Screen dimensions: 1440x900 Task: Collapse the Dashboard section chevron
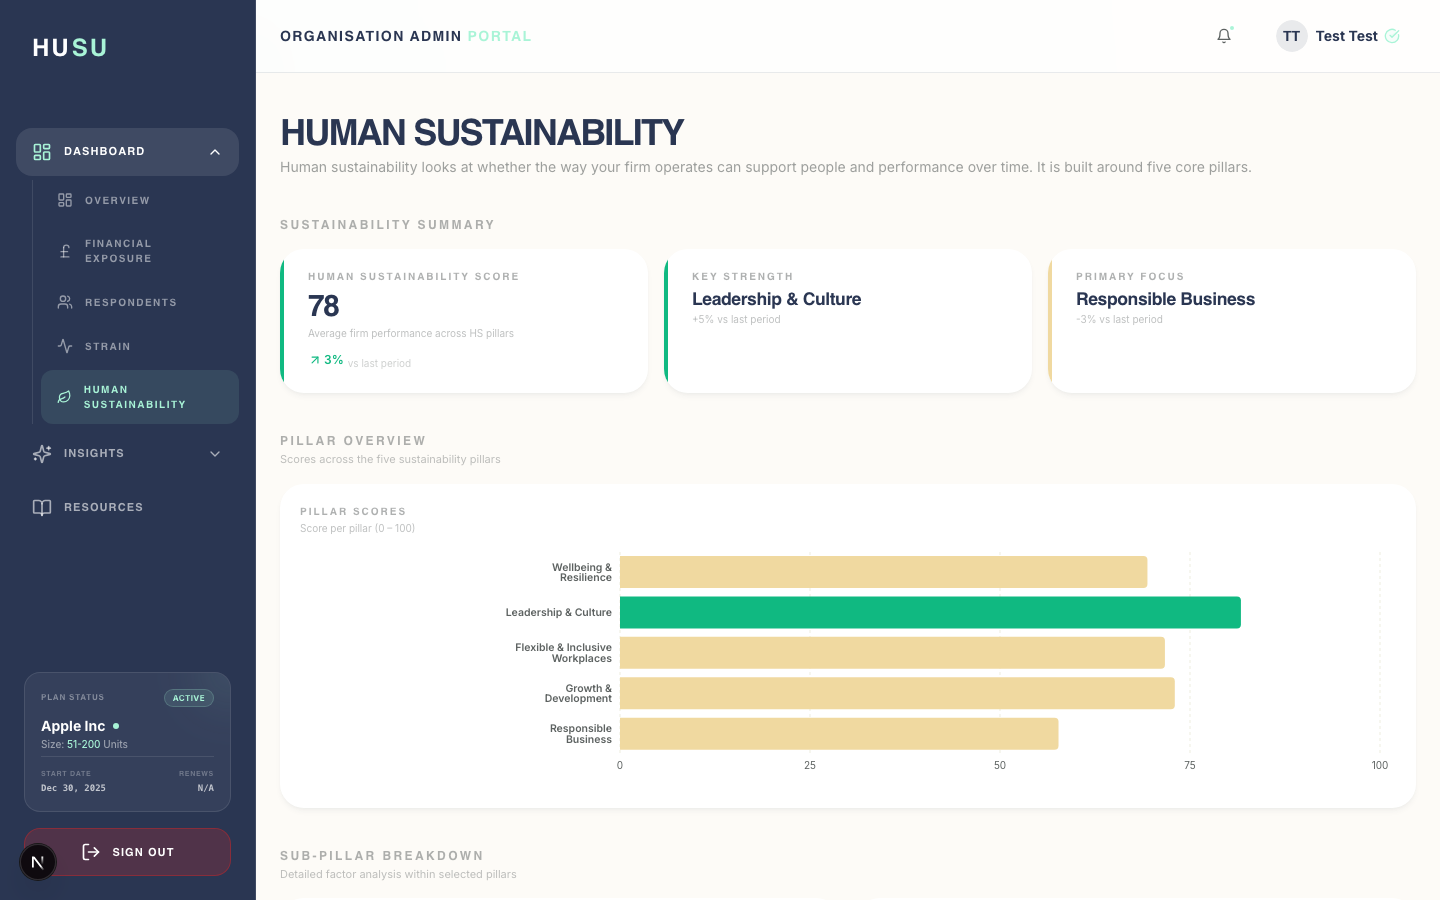[x=214, y=152]
